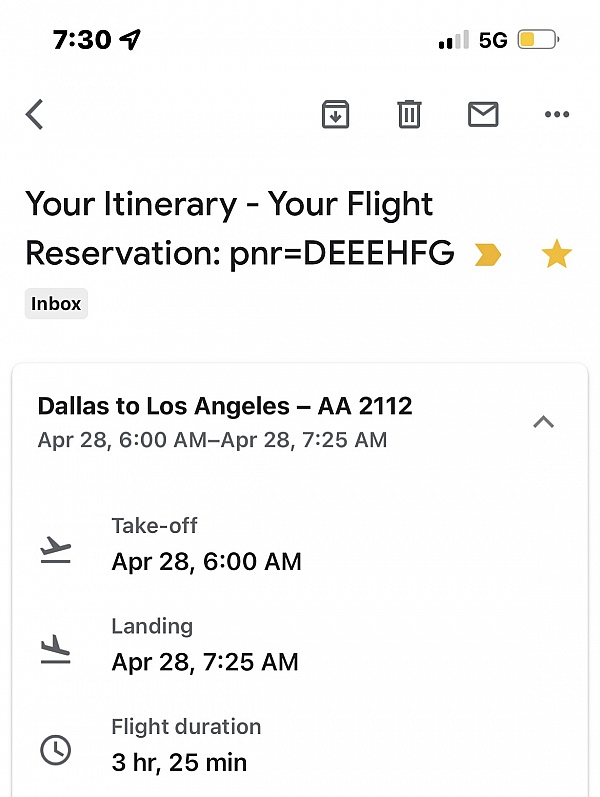Tap the Landing Apr 28, 7:25 AM entry

[x=204, y=645]
